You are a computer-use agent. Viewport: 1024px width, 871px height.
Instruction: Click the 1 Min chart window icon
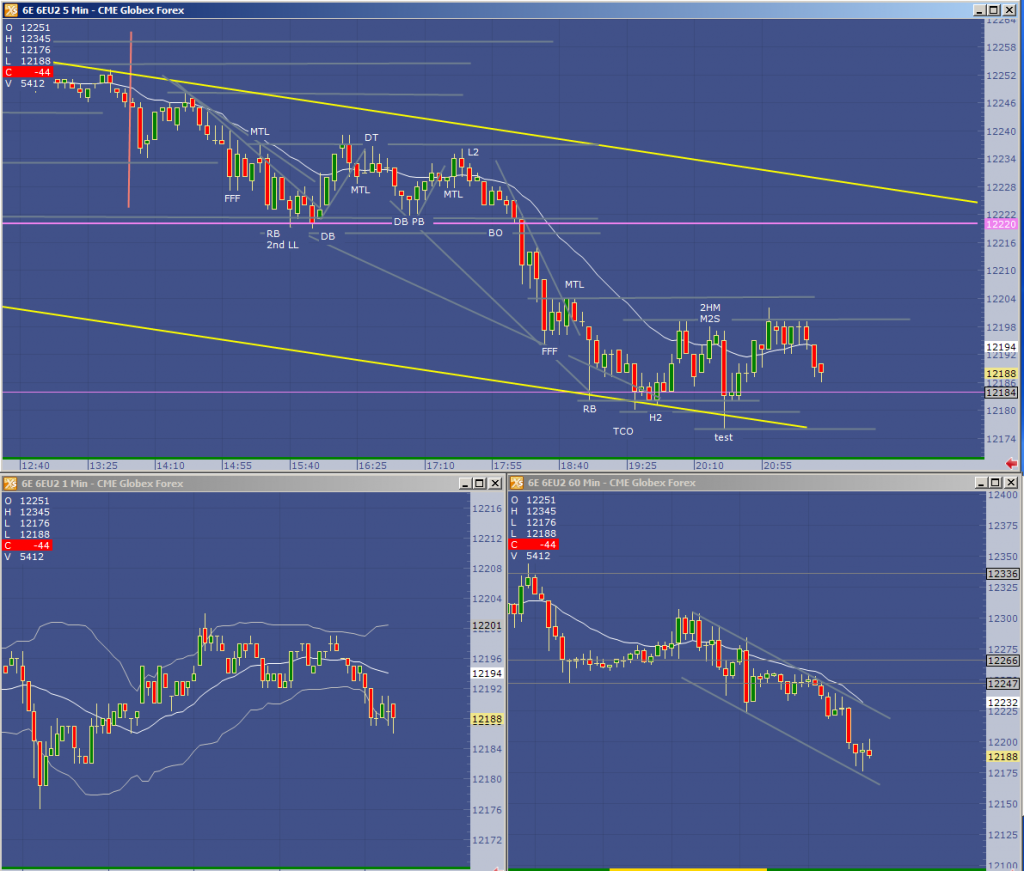click(x=10, y=482)
